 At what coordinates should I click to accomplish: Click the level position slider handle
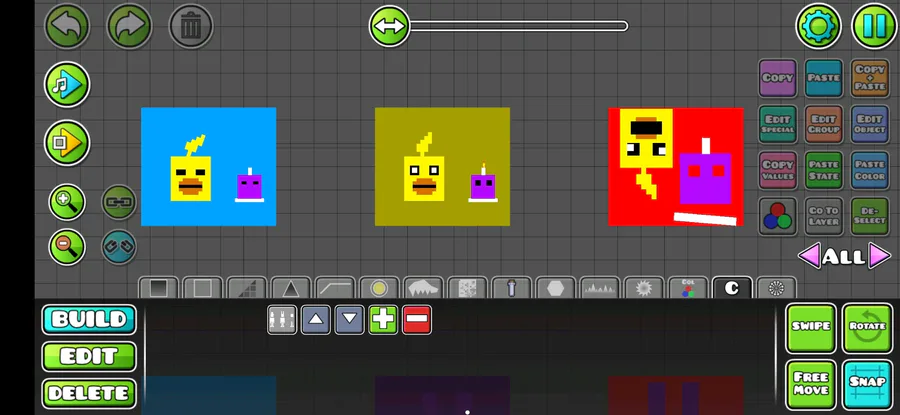point(389,26)
